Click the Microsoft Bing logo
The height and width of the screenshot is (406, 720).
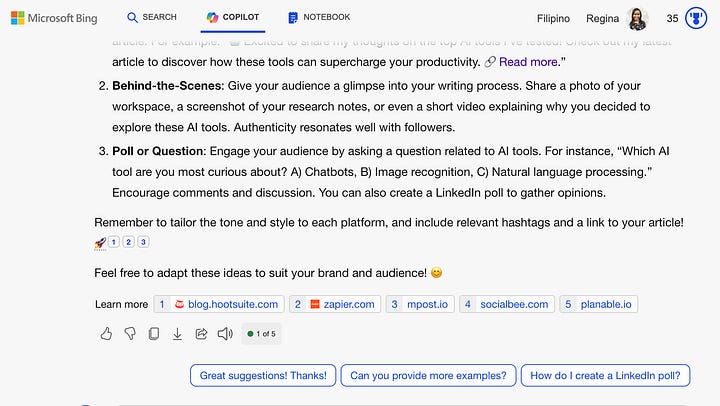[54, 18]
